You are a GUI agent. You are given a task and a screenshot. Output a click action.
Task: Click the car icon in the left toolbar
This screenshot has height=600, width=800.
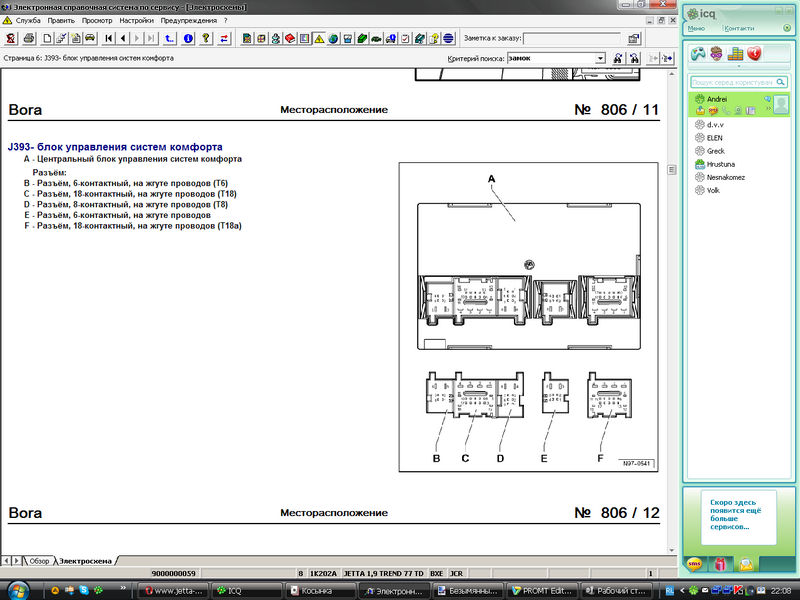90,38
